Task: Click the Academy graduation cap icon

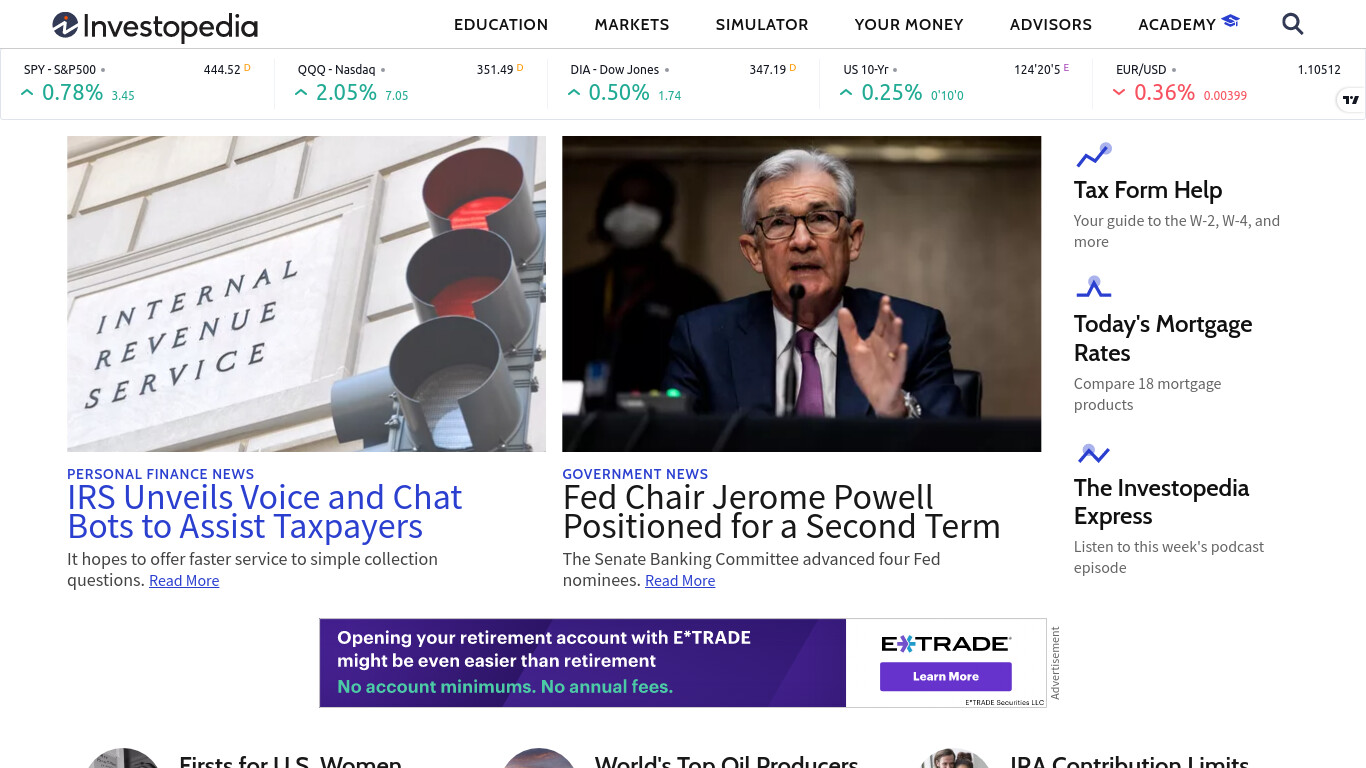Action: pyautogui.click(x=1231, y=21)
